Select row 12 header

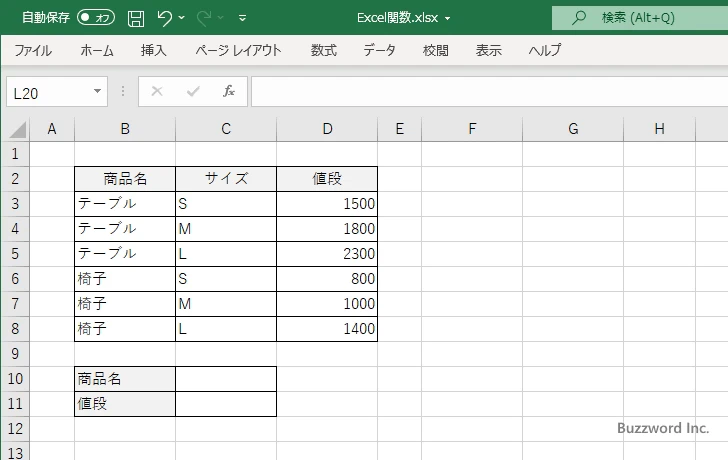pos(15,428)
